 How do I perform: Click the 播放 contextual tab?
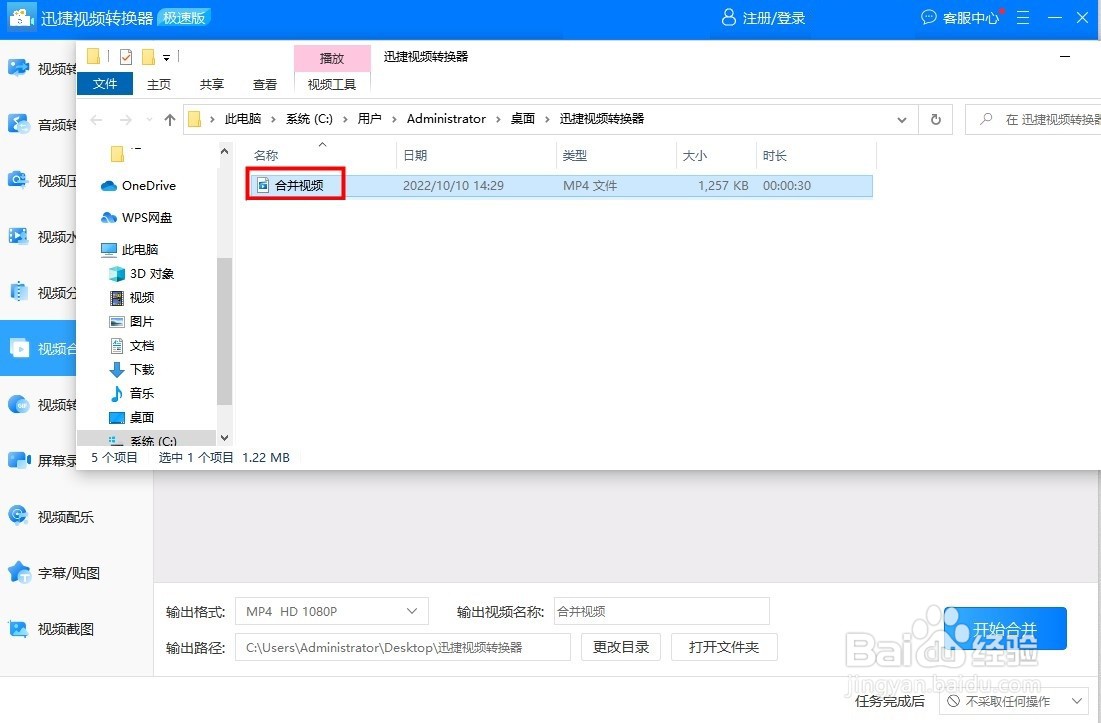pos(332,58)
